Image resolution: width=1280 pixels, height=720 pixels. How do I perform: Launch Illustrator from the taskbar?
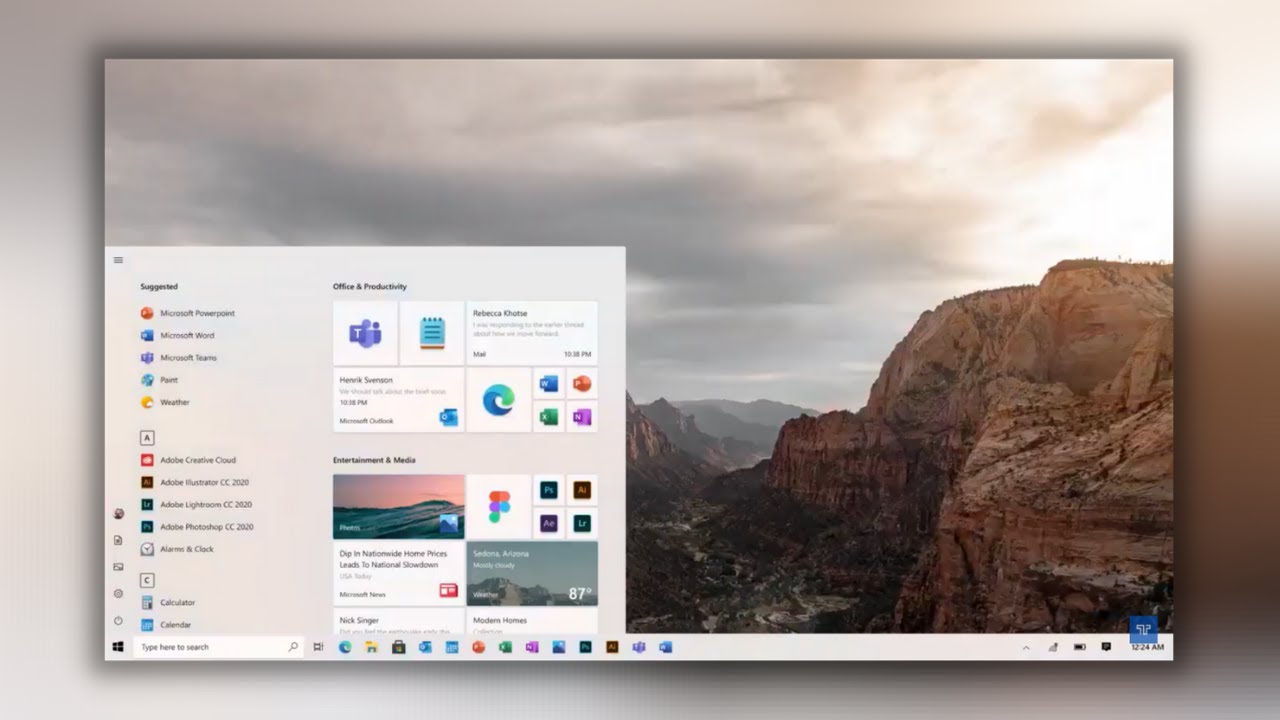click(612, 647)
